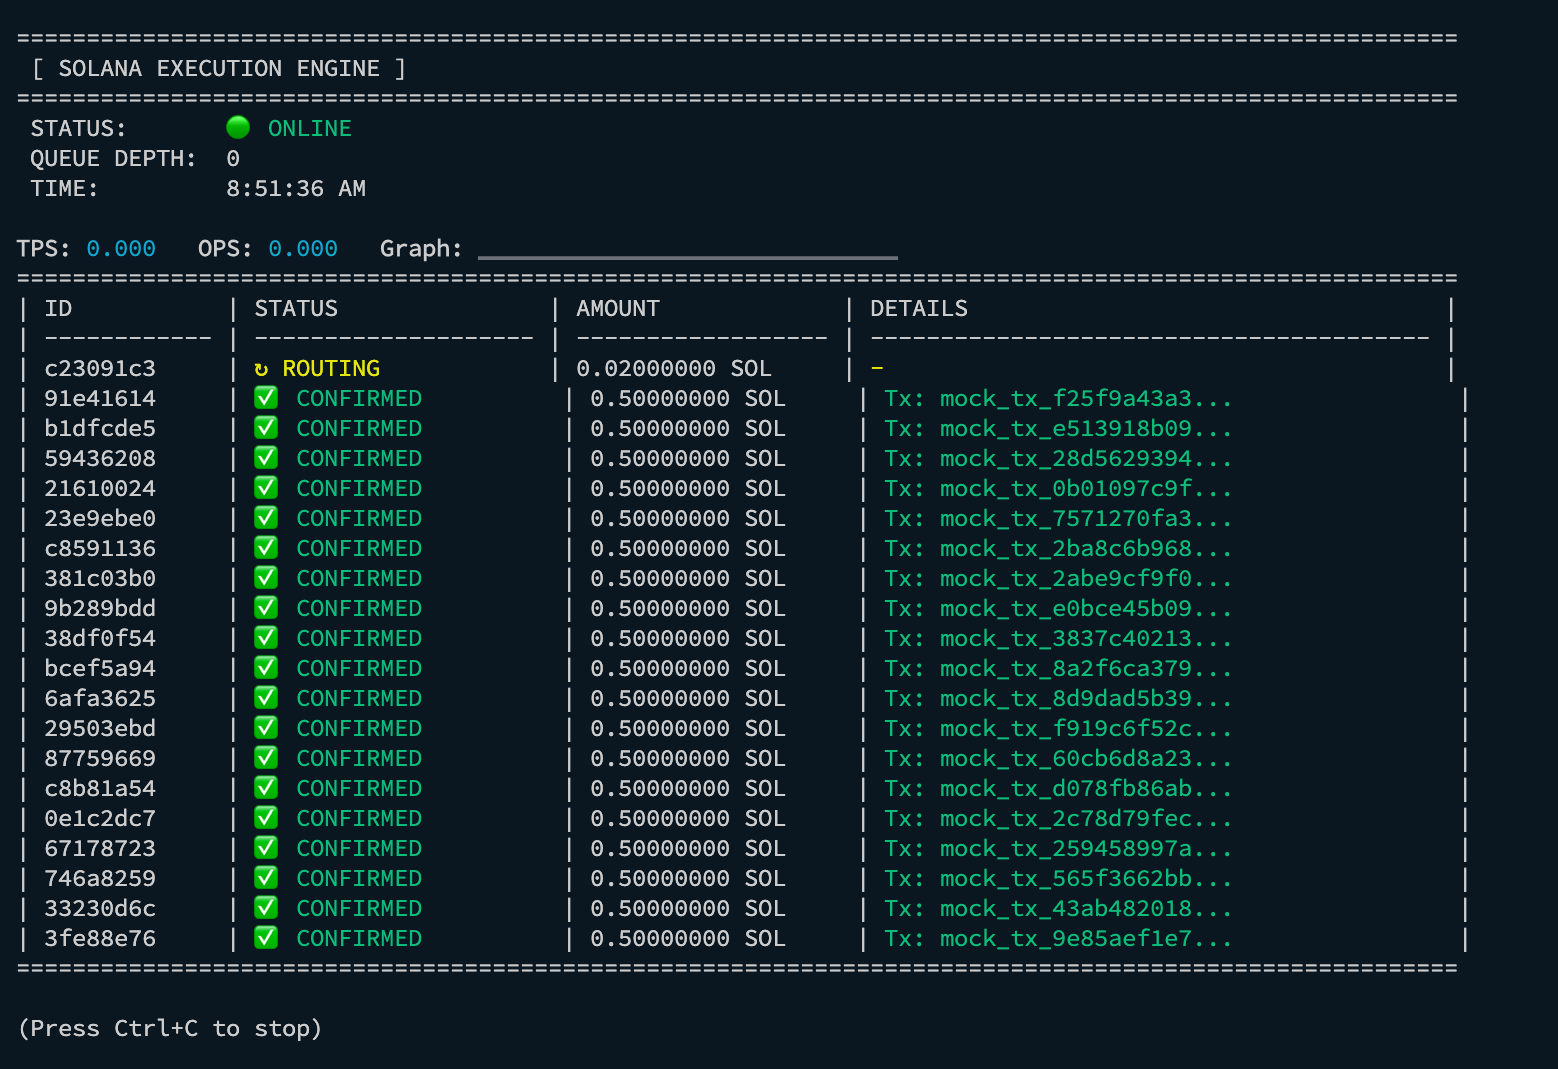Screen dimensions: 1558x1069
Task: Click the amount 0.02000000 SOL
Action: pos(674,368)
